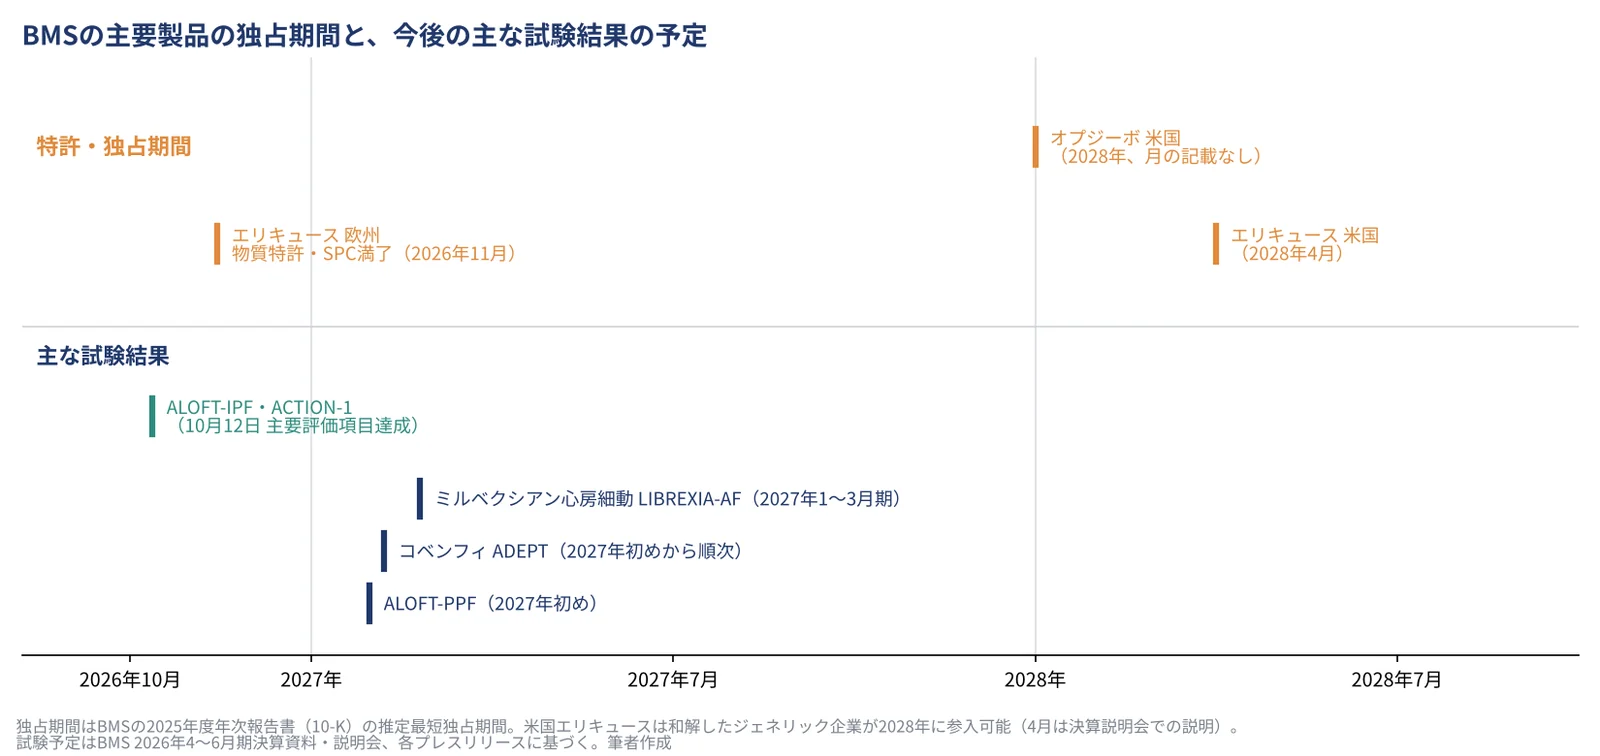This screenshot has height=756, width=1600.
Task: Click the orange marker bar for オプジーボ 米国
Action: pyautogui.click(x=1036, y=147)
